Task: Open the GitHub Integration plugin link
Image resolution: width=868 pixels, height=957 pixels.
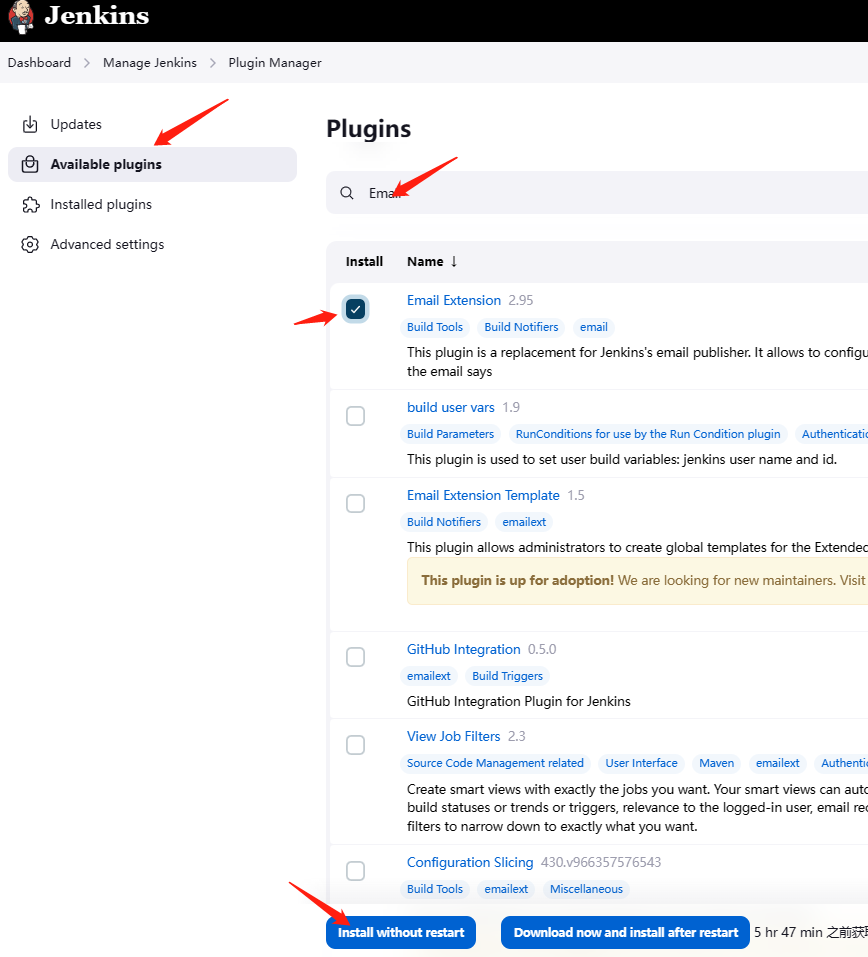Action: 463,649
